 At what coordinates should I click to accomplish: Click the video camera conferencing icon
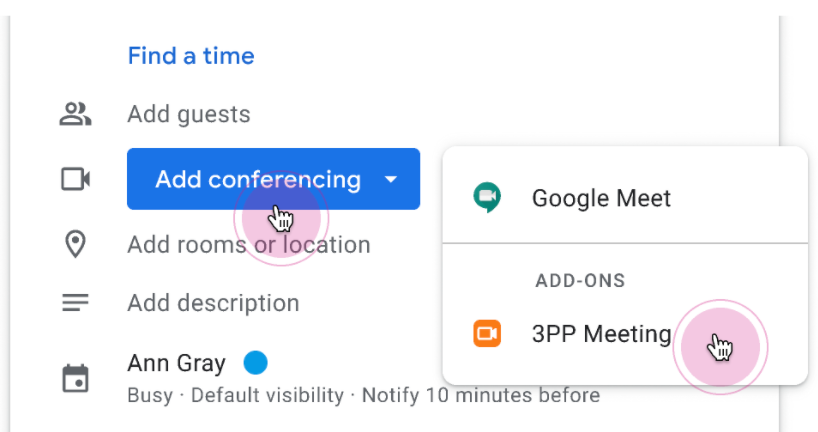click(x=75, y=179)
